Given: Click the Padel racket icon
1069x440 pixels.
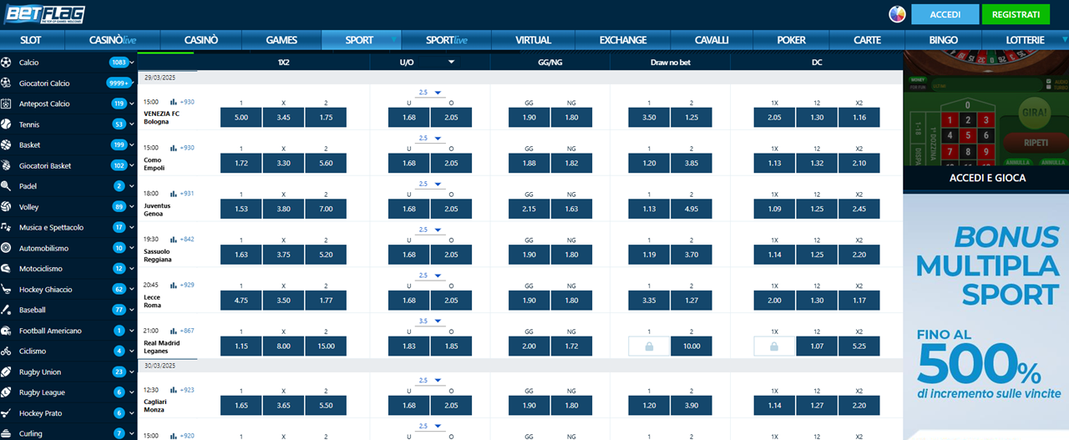Looking at the screenshot, I should click(7, 186).
